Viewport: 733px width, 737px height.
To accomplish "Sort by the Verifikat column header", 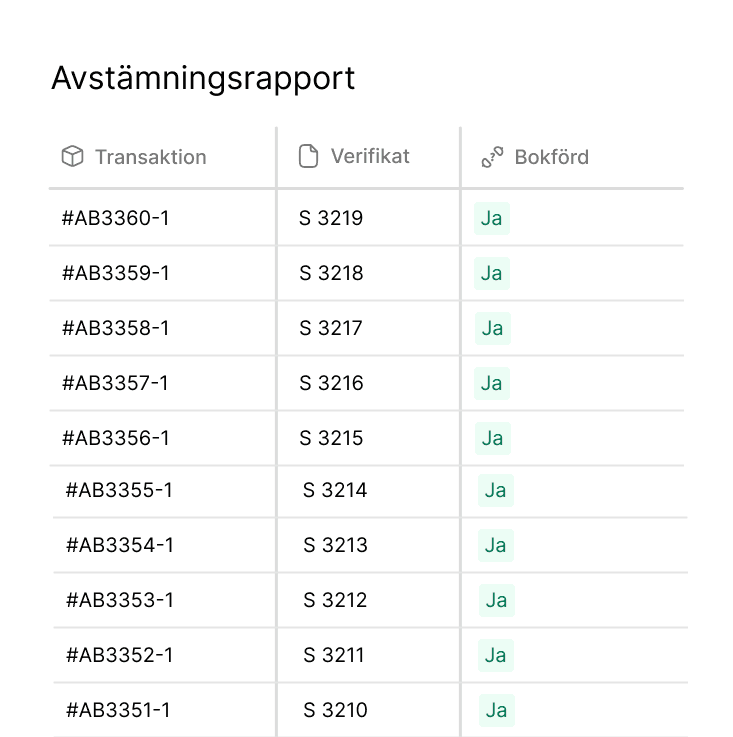I will tap(370, 156).
